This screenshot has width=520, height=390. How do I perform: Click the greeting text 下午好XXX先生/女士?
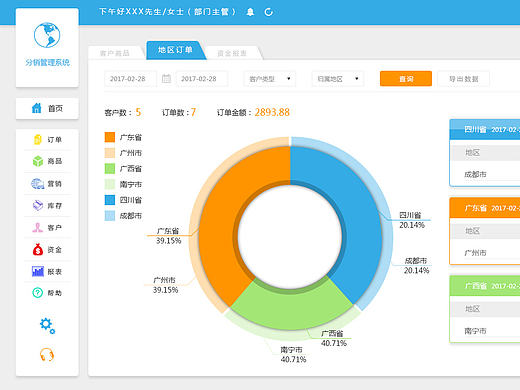[x=141, y=12]
